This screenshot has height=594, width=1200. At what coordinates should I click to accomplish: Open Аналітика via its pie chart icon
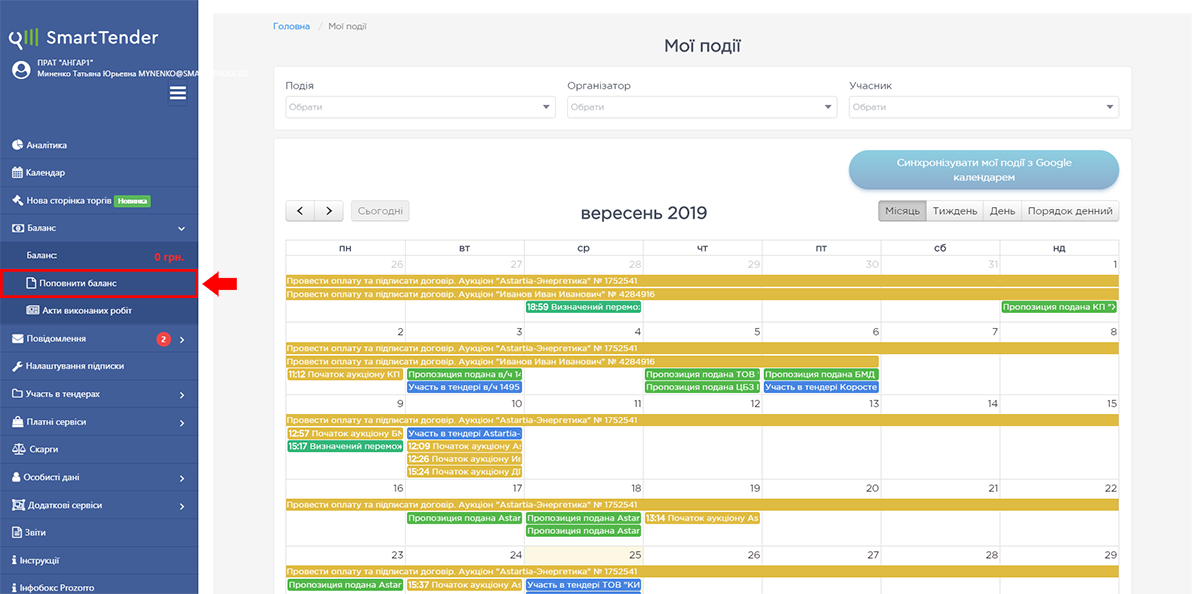[x=17, y=145]
